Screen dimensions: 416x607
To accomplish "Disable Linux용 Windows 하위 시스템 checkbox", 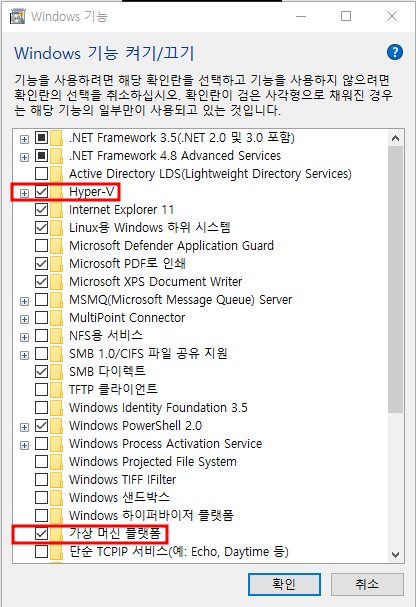I will [41, 228].
